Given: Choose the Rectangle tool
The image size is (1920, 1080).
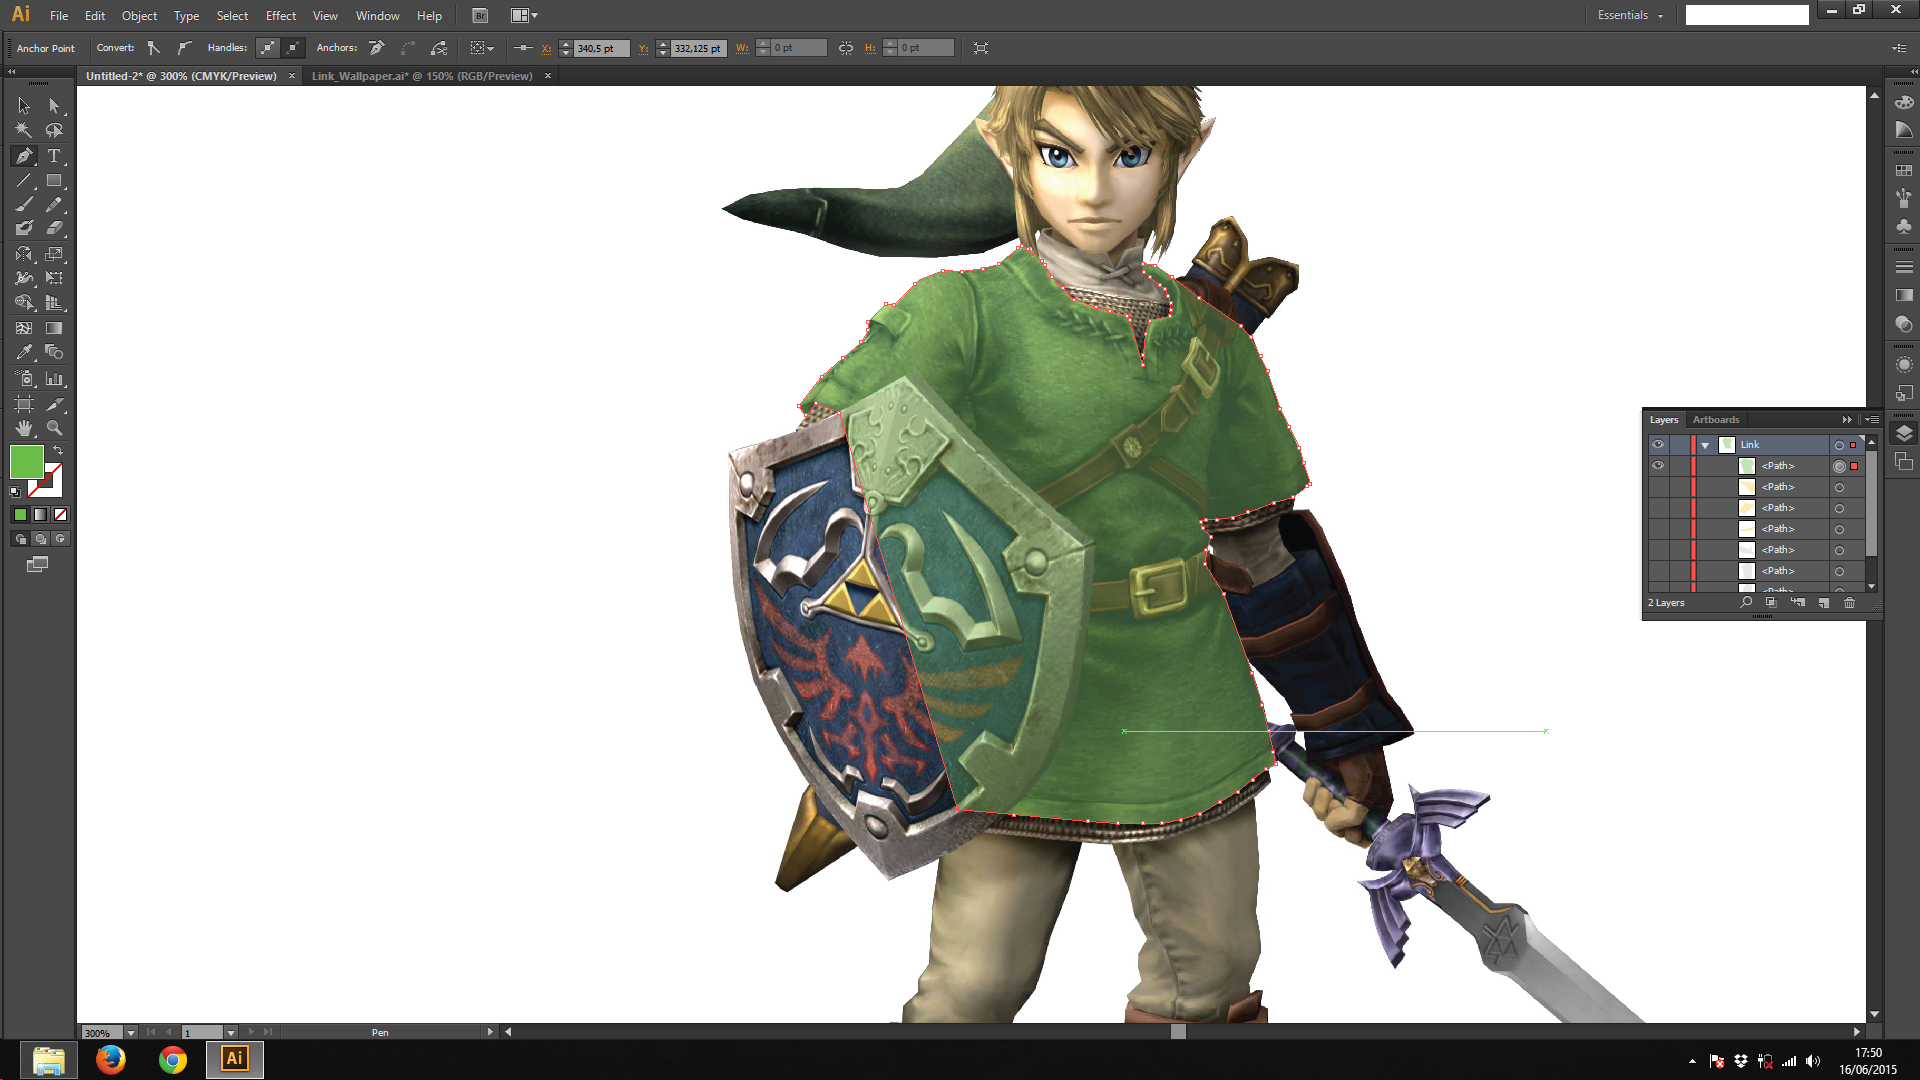Looking at the screenshot, I should (x=54, y=181).
